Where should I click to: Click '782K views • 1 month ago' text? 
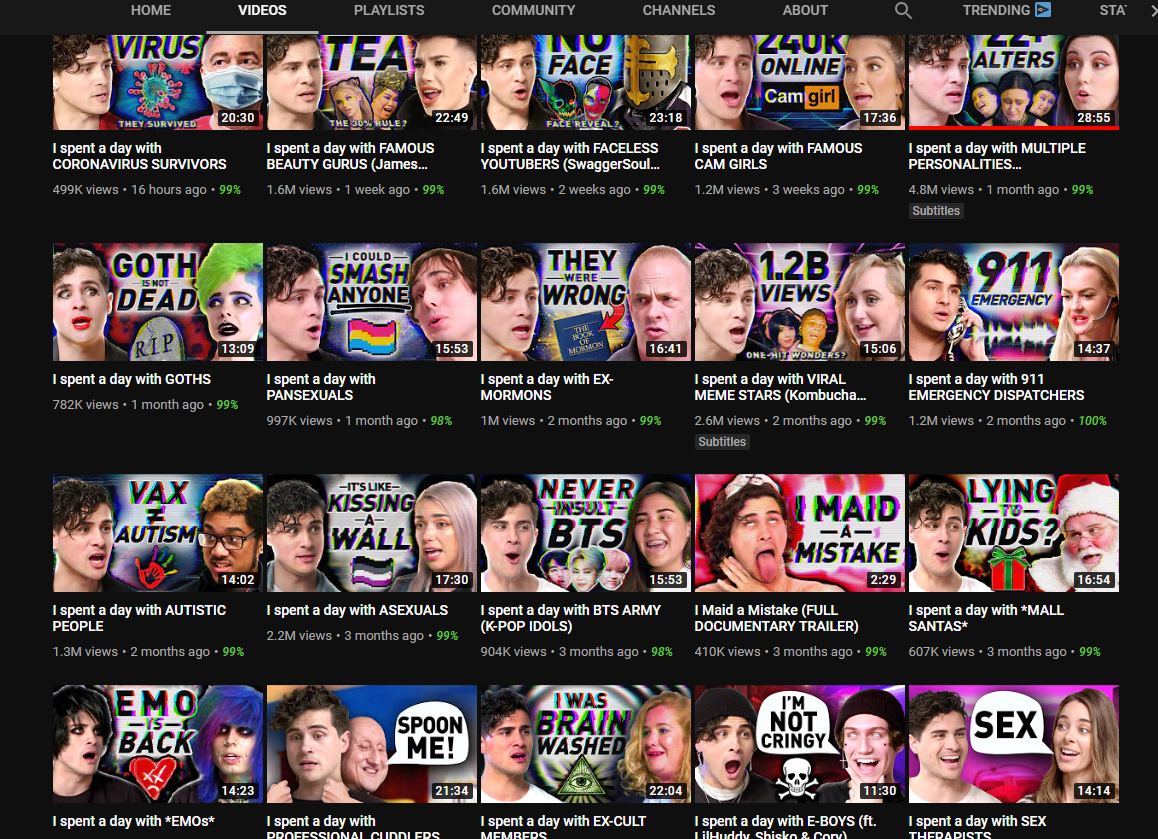(x=128, y=405)
